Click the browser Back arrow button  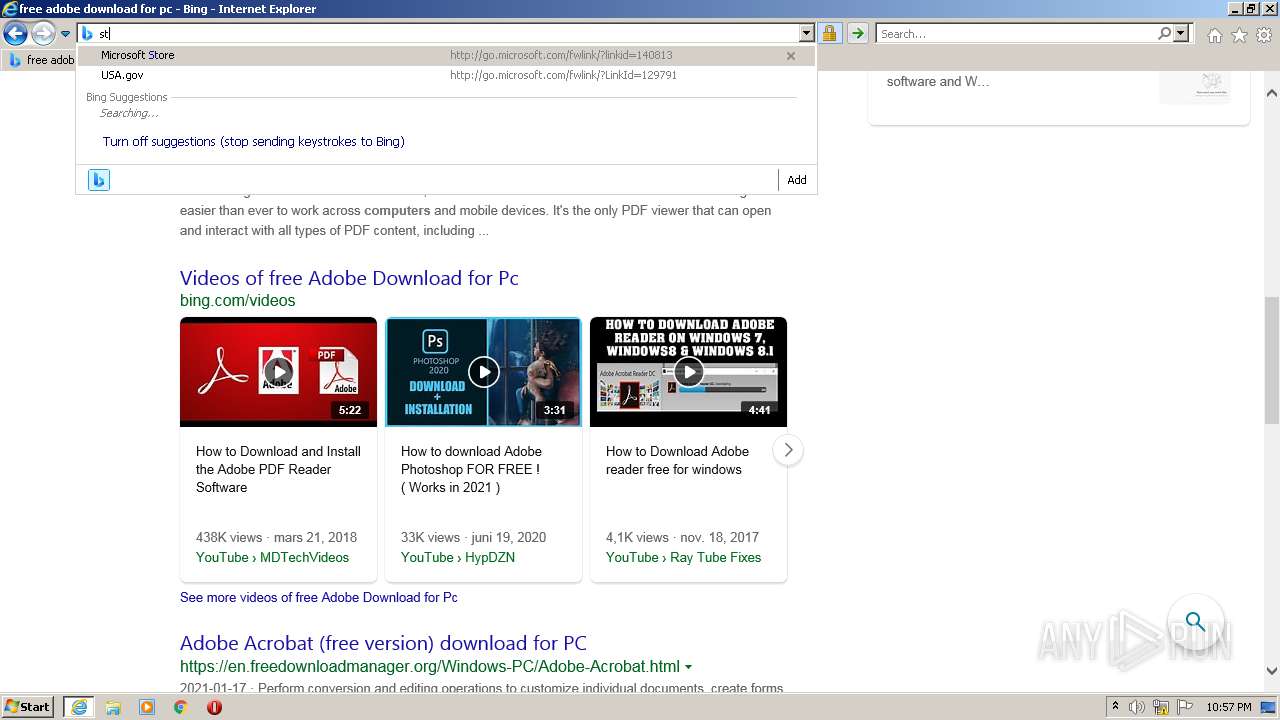15,34
